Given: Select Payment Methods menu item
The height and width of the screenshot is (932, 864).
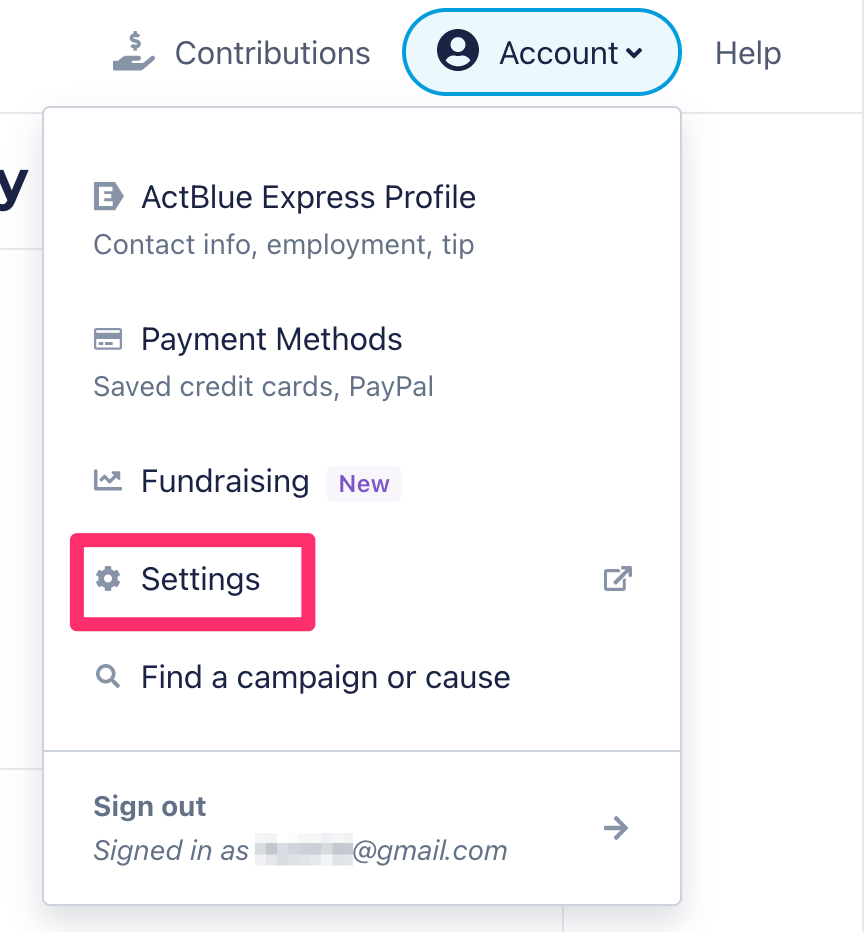Looking at the screenshot, I should coord(362,362).
